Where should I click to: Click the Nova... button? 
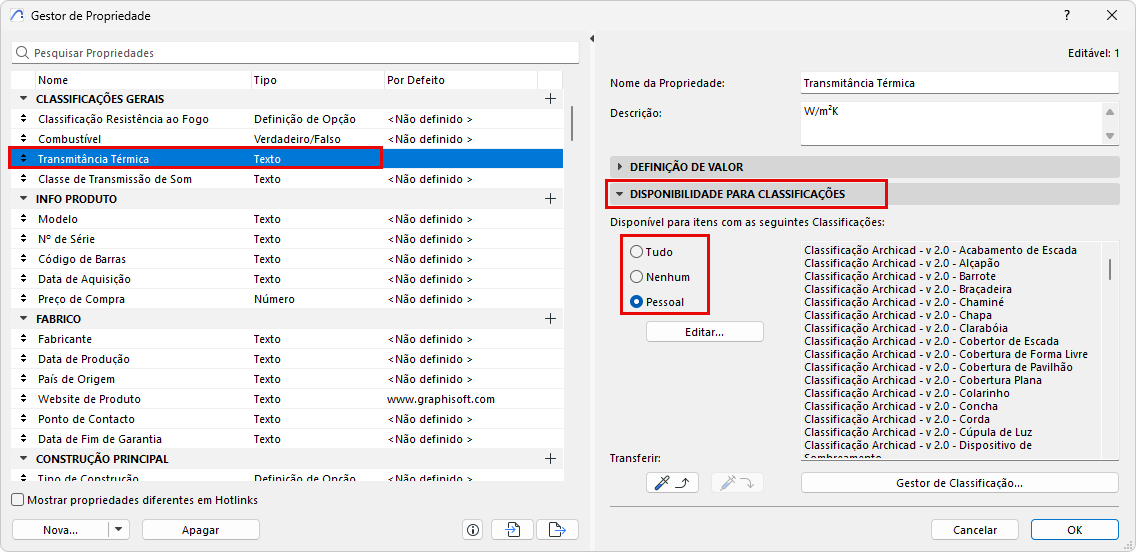pos(61,530)
